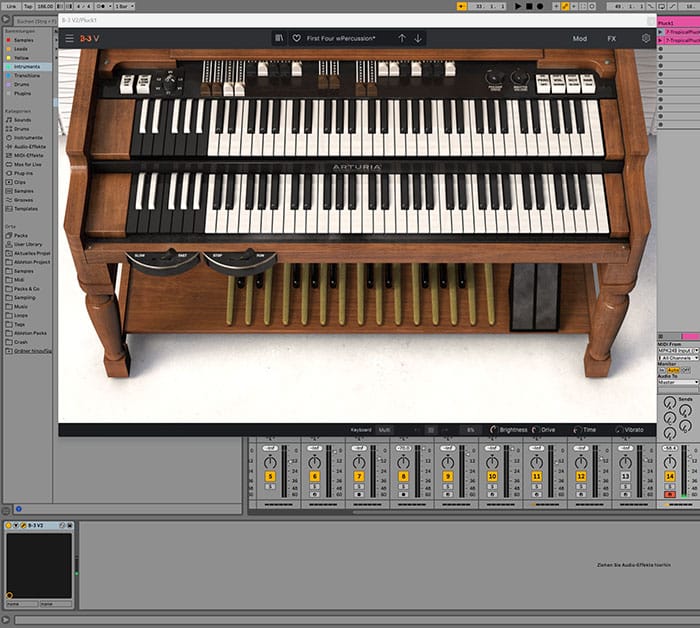Toggle track 10 activator button
700x628 pixels.
492,476
